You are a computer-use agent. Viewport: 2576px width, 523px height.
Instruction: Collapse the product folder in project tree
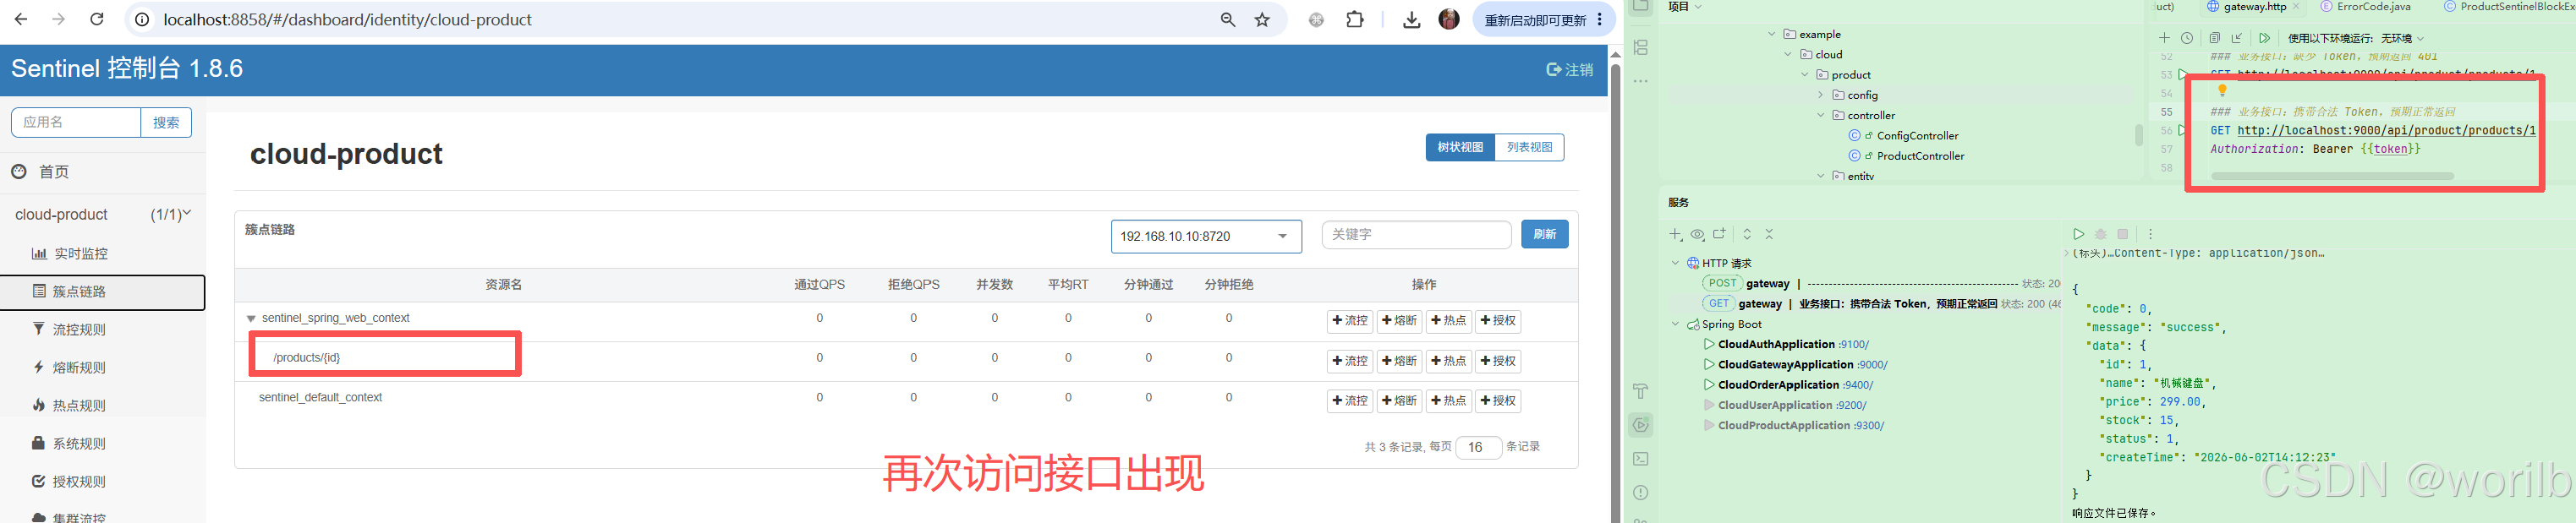click(1805, 75)
